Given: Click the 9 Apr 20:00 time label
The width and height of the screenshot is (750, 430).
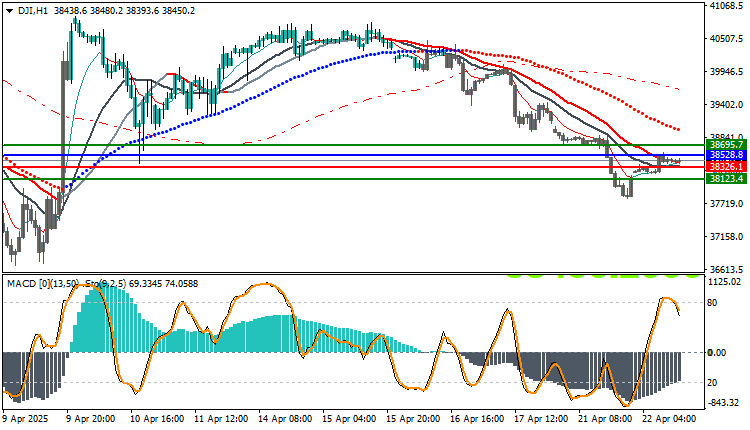Looking at the screenshot, I should (91, 419).
